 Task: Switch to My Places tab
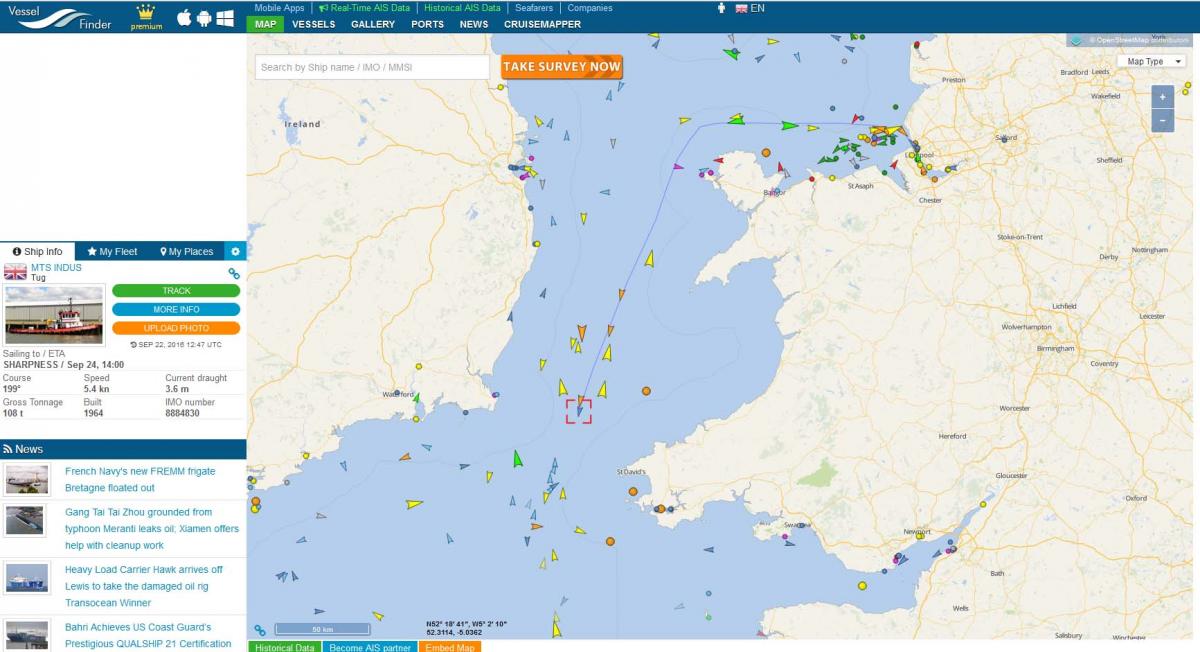(187, 252)
